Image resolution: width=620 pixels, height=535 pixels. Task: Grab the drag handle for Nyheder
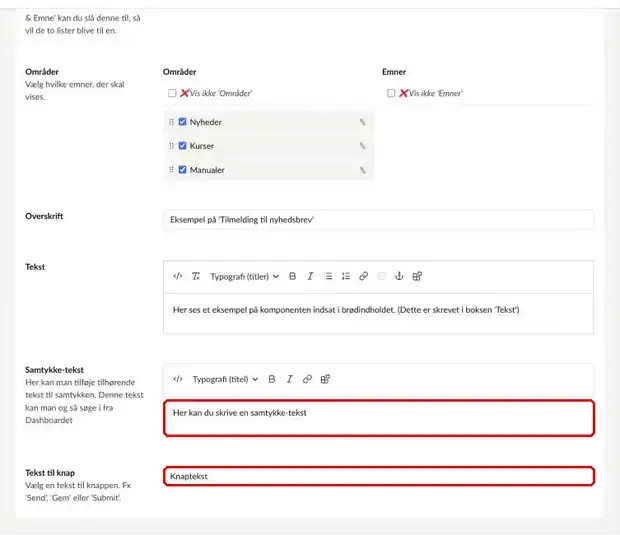click(x=171, y=122)
